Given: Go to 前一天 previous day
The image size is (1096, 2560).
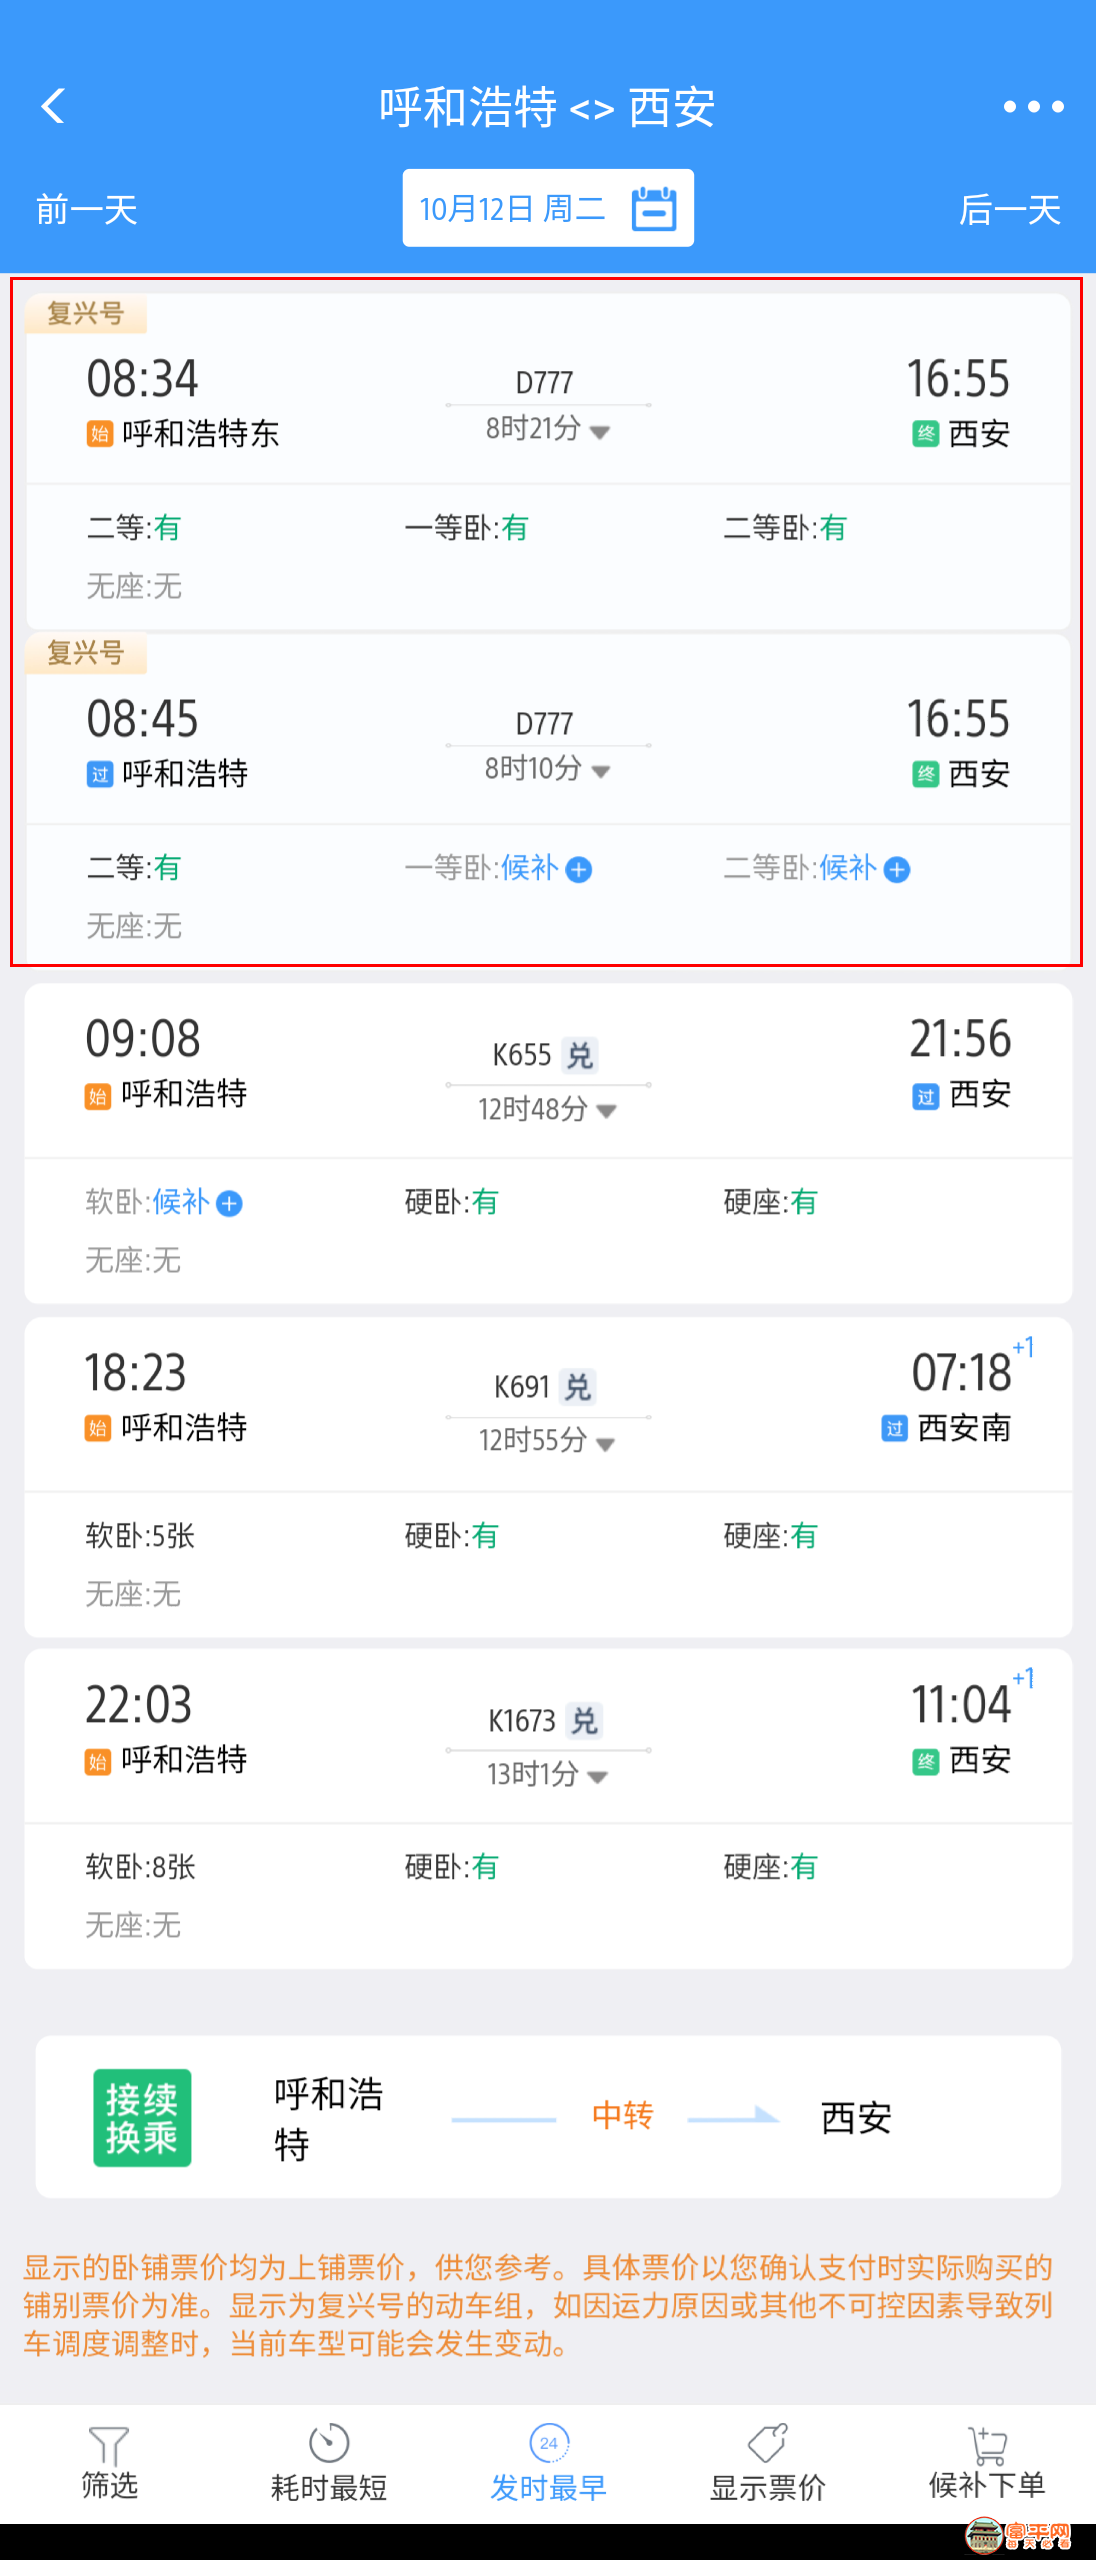Looking at the screenshot, I should tap(87, 210).
